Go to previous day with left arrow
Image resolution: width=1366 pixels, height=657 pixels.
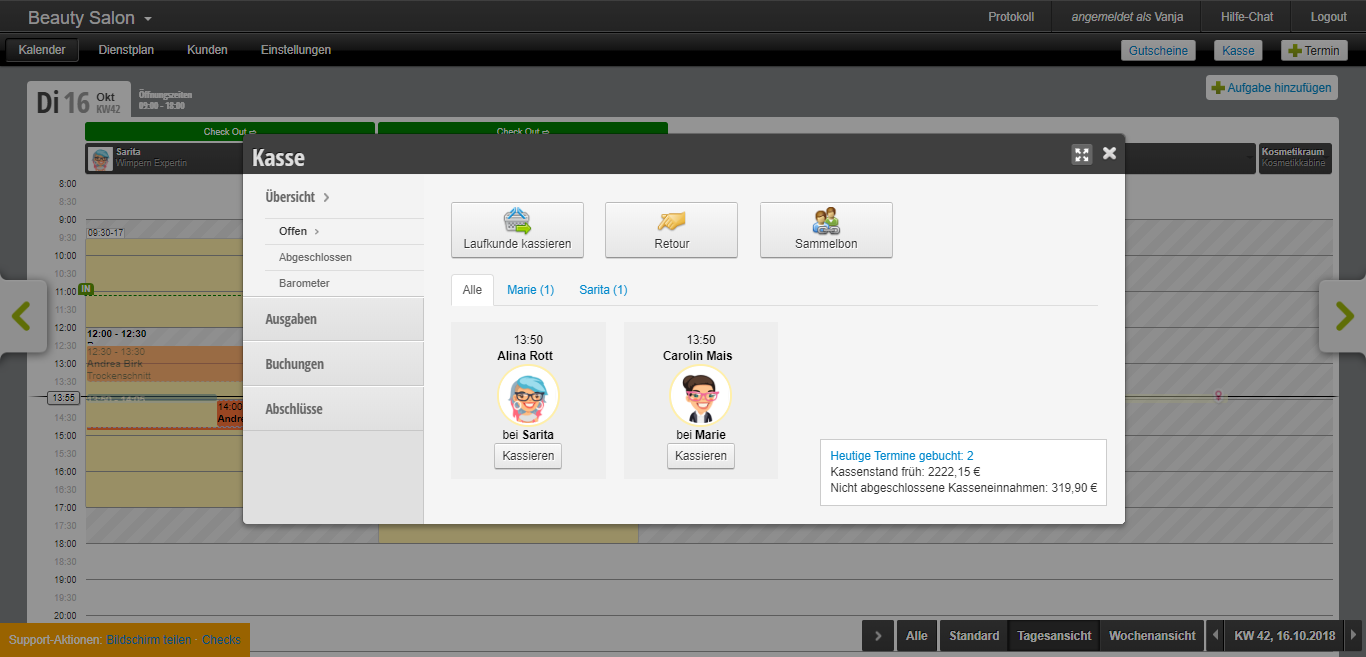[22, 316]
